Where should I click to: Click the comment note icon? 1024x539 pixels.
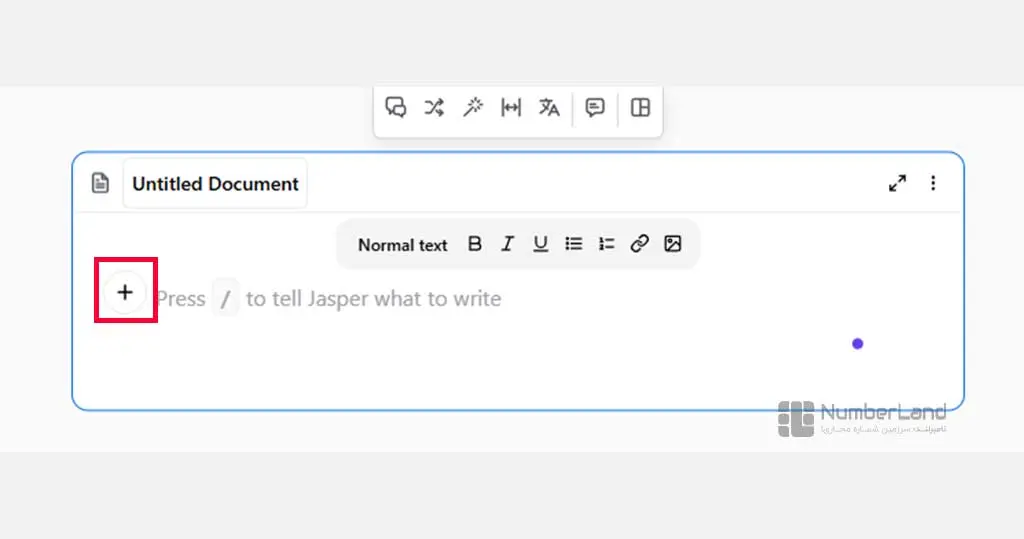click(595, 107)
